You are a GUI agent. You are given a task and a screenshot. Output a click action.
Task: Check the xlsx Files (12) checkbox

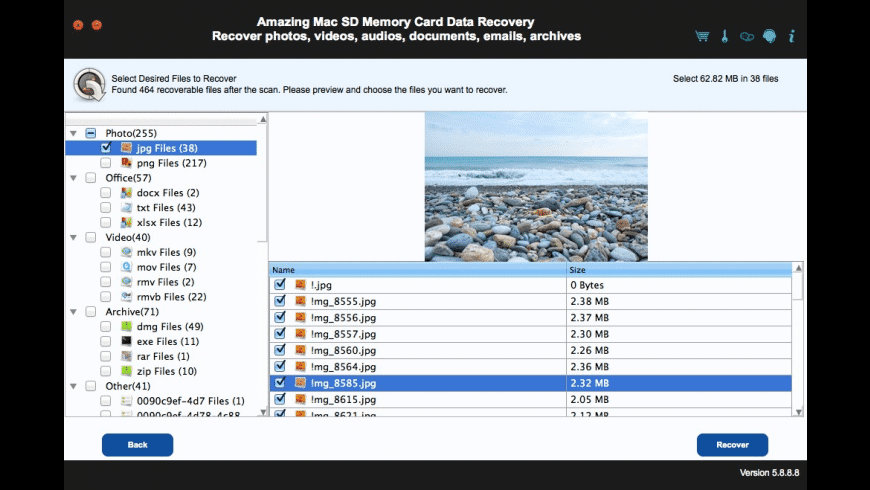(x=105, y=222)
